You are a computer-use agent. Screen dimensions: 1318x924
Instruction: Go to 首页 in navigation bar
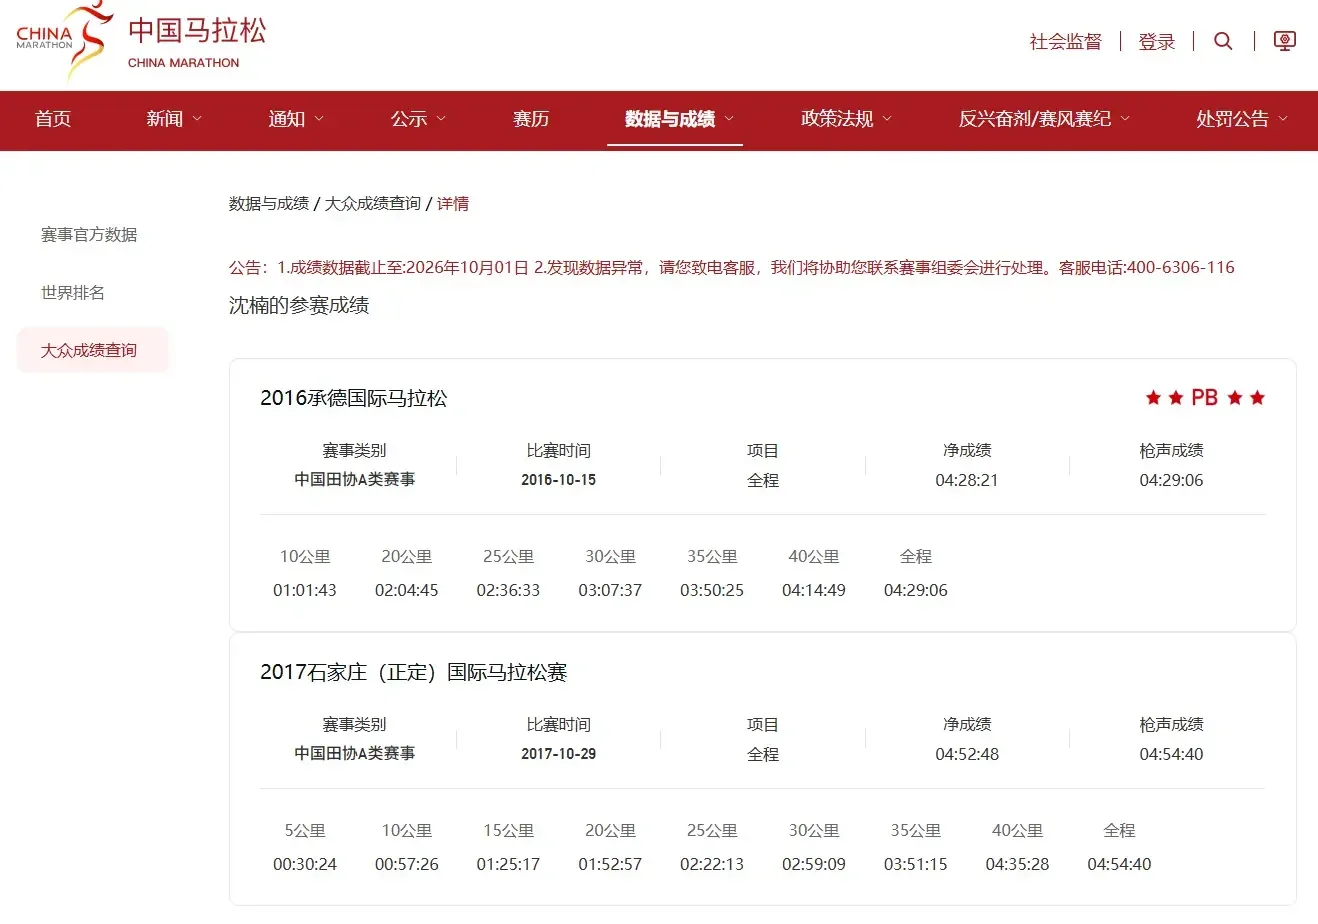tap(53, 119)
